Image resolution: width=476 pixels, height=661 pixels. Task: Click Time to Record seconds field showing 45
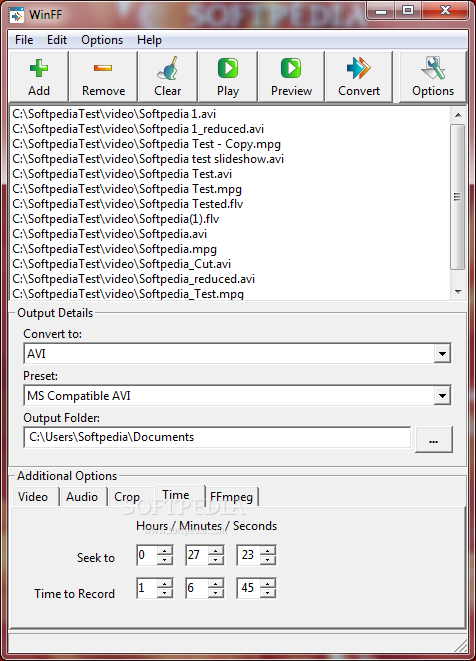(249, 588)
